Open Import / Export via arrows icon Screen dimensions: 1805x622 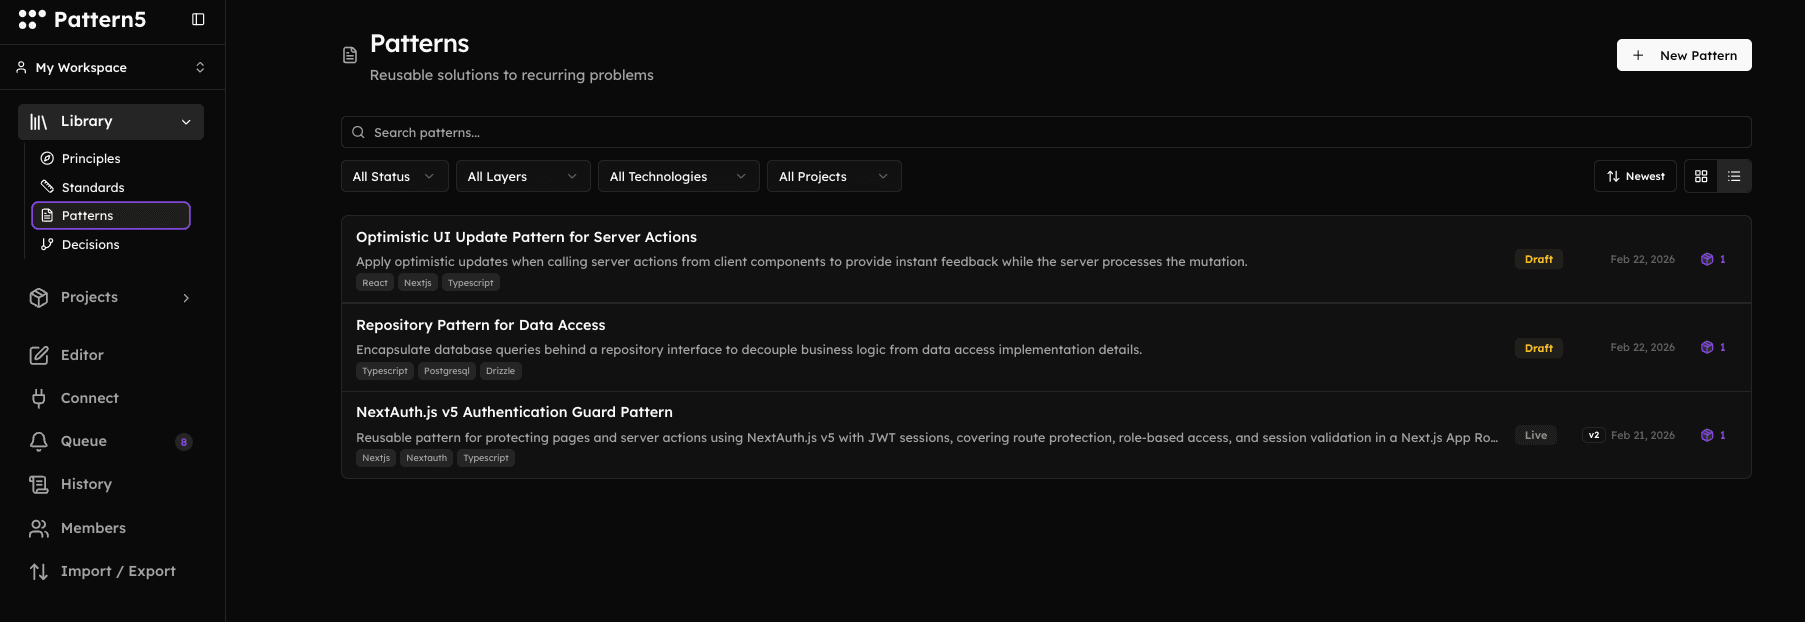[39, 571]
